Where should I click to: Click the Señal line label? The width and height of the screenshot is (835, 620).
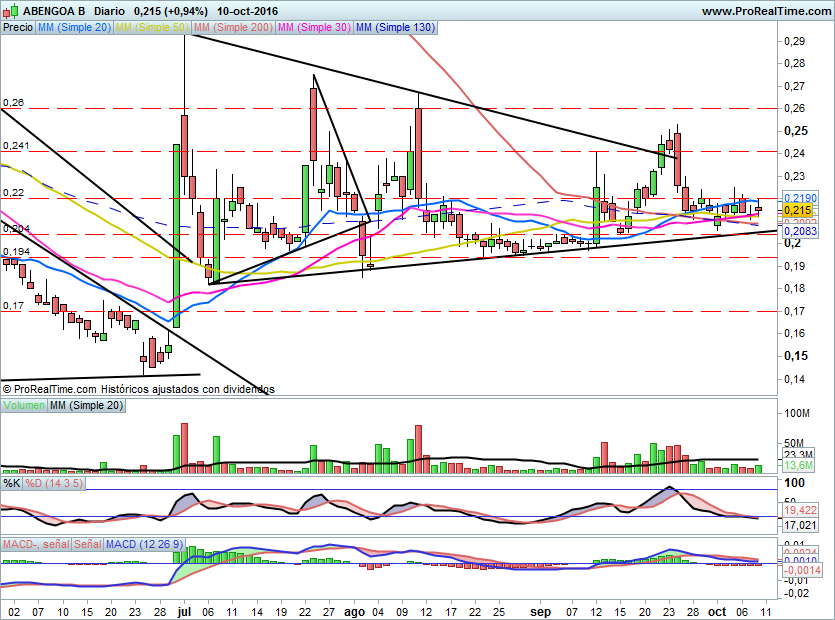[87, 544]
